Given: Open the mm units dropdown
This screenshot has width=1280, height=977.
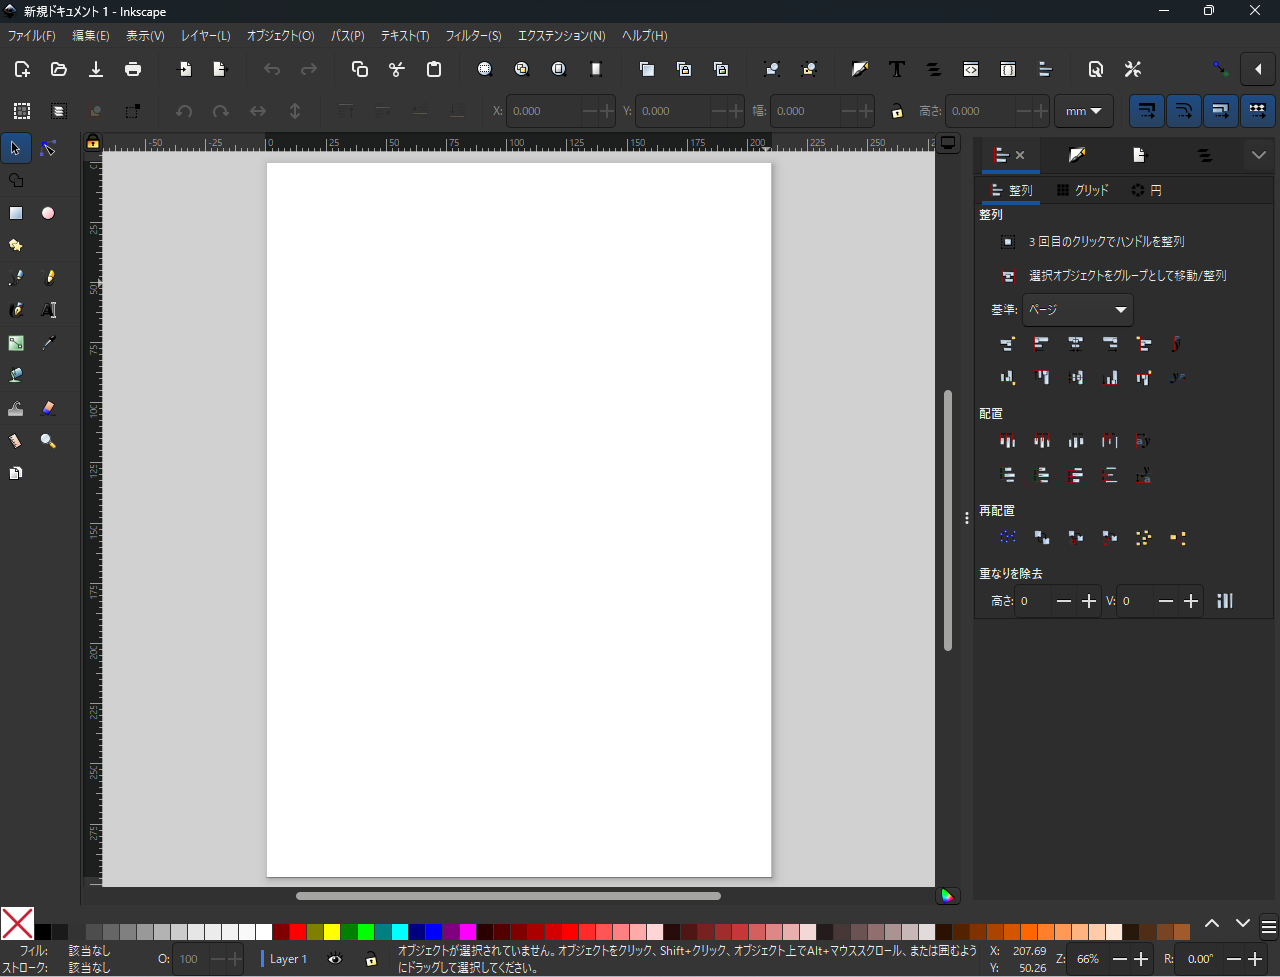Looking at the screenshot, I should click(x=1084, y=111).
